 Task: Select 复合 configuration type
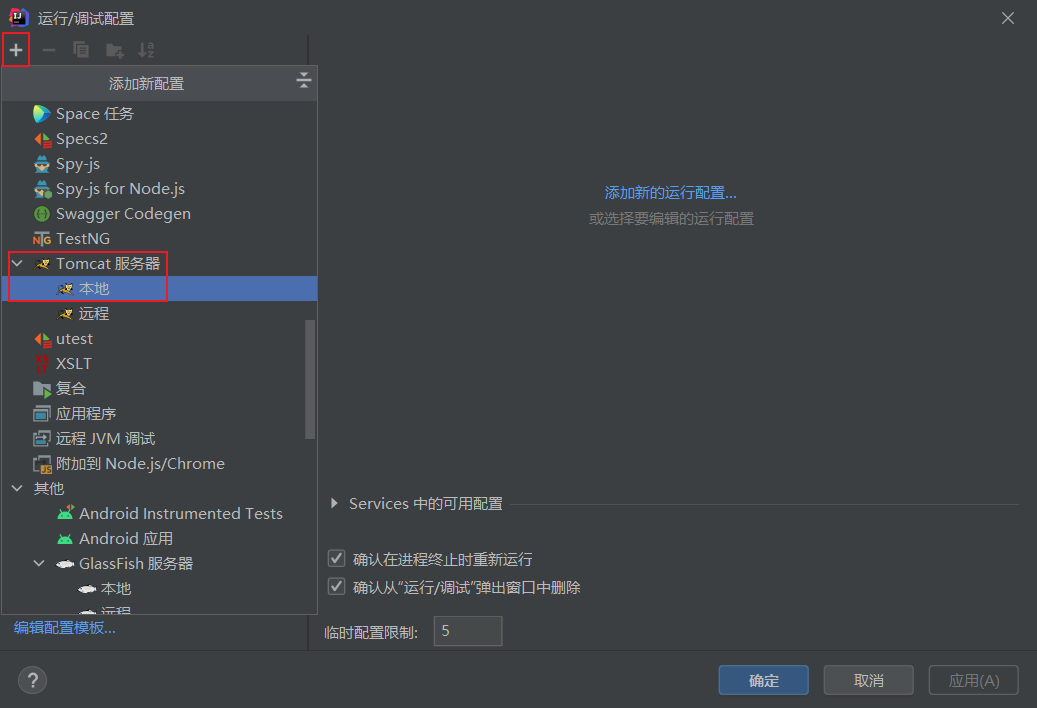tap(159, 389)
